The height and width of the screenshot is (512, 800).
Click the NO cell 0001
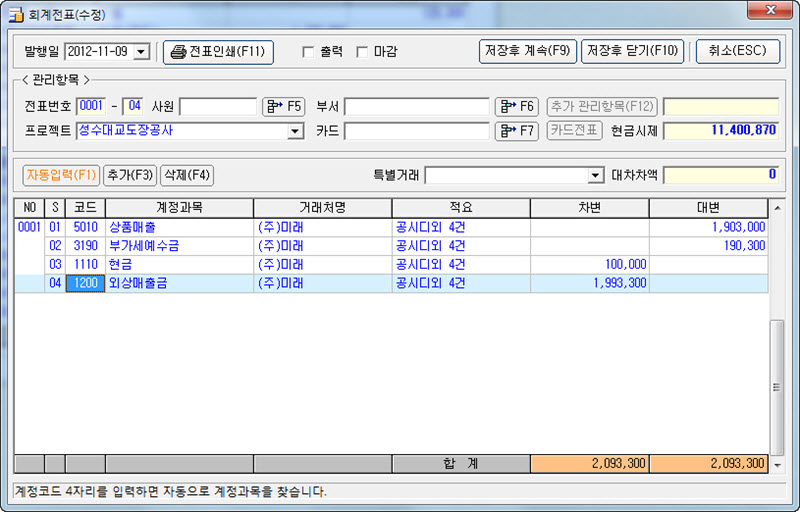tap(29, 227)
